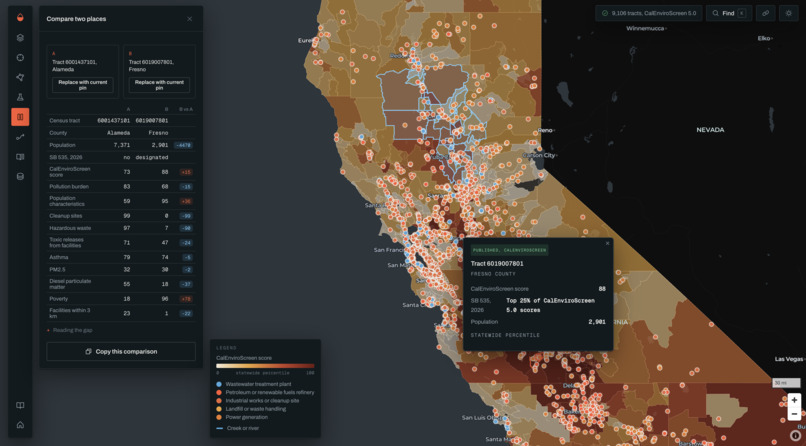Replace place B with current pin
The image size is (806, 446).
click(x=159, y=85)
